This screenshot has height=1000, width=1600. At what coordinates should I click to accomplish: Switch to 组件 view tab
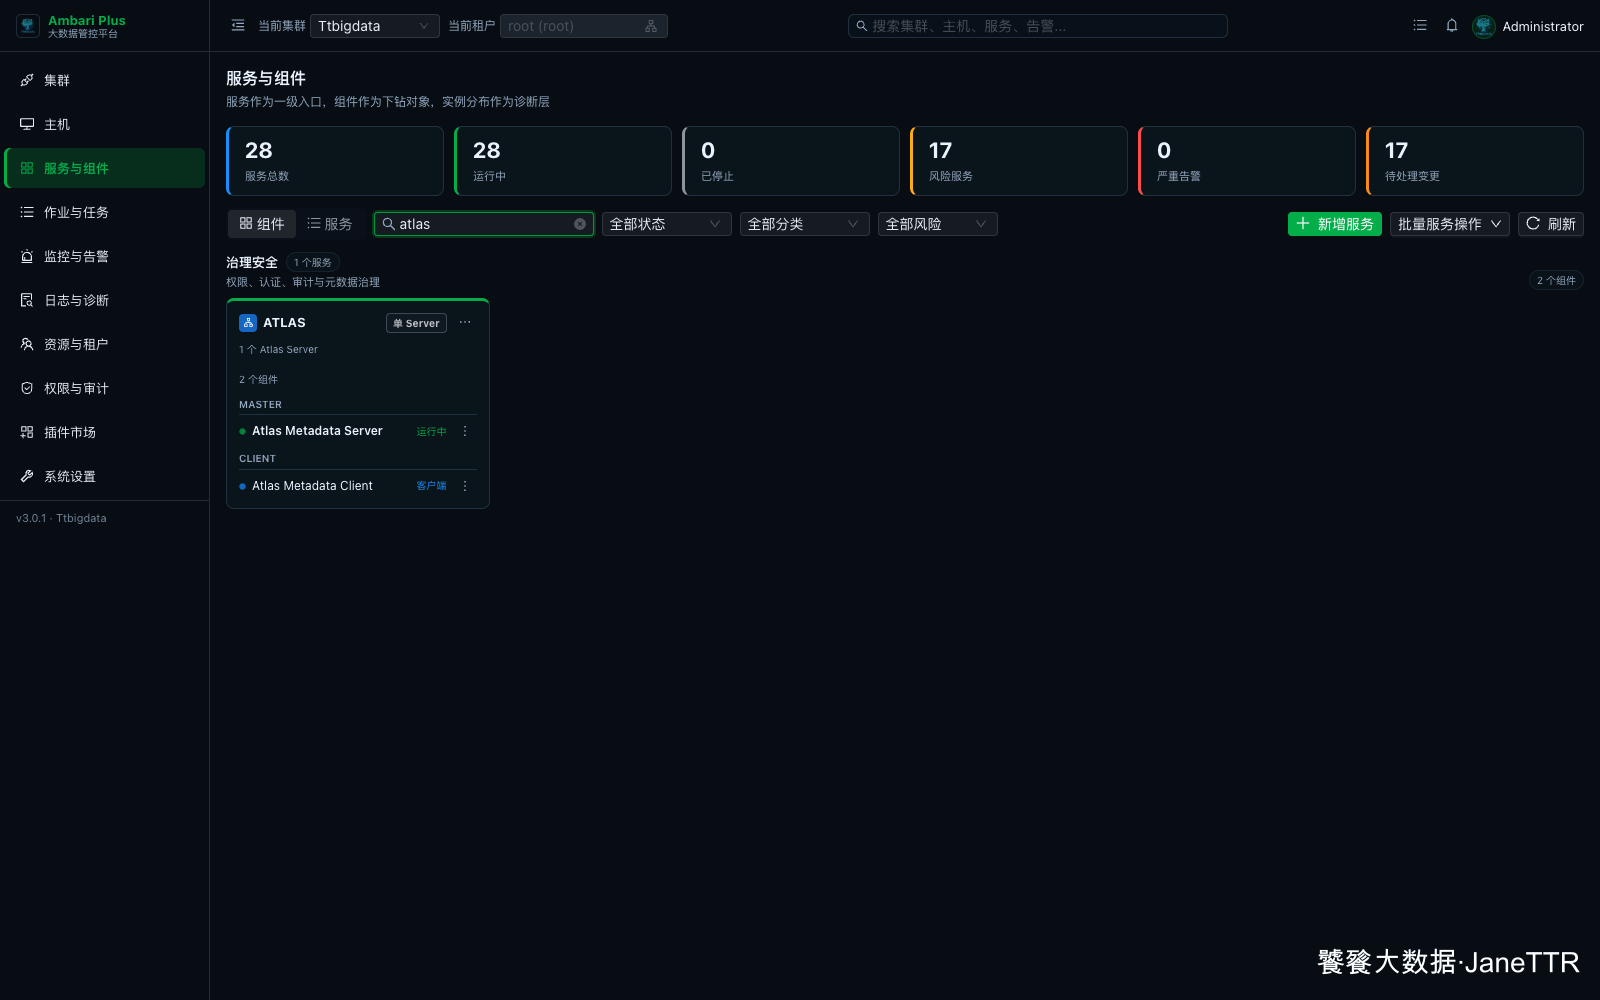tap(262, 224)
